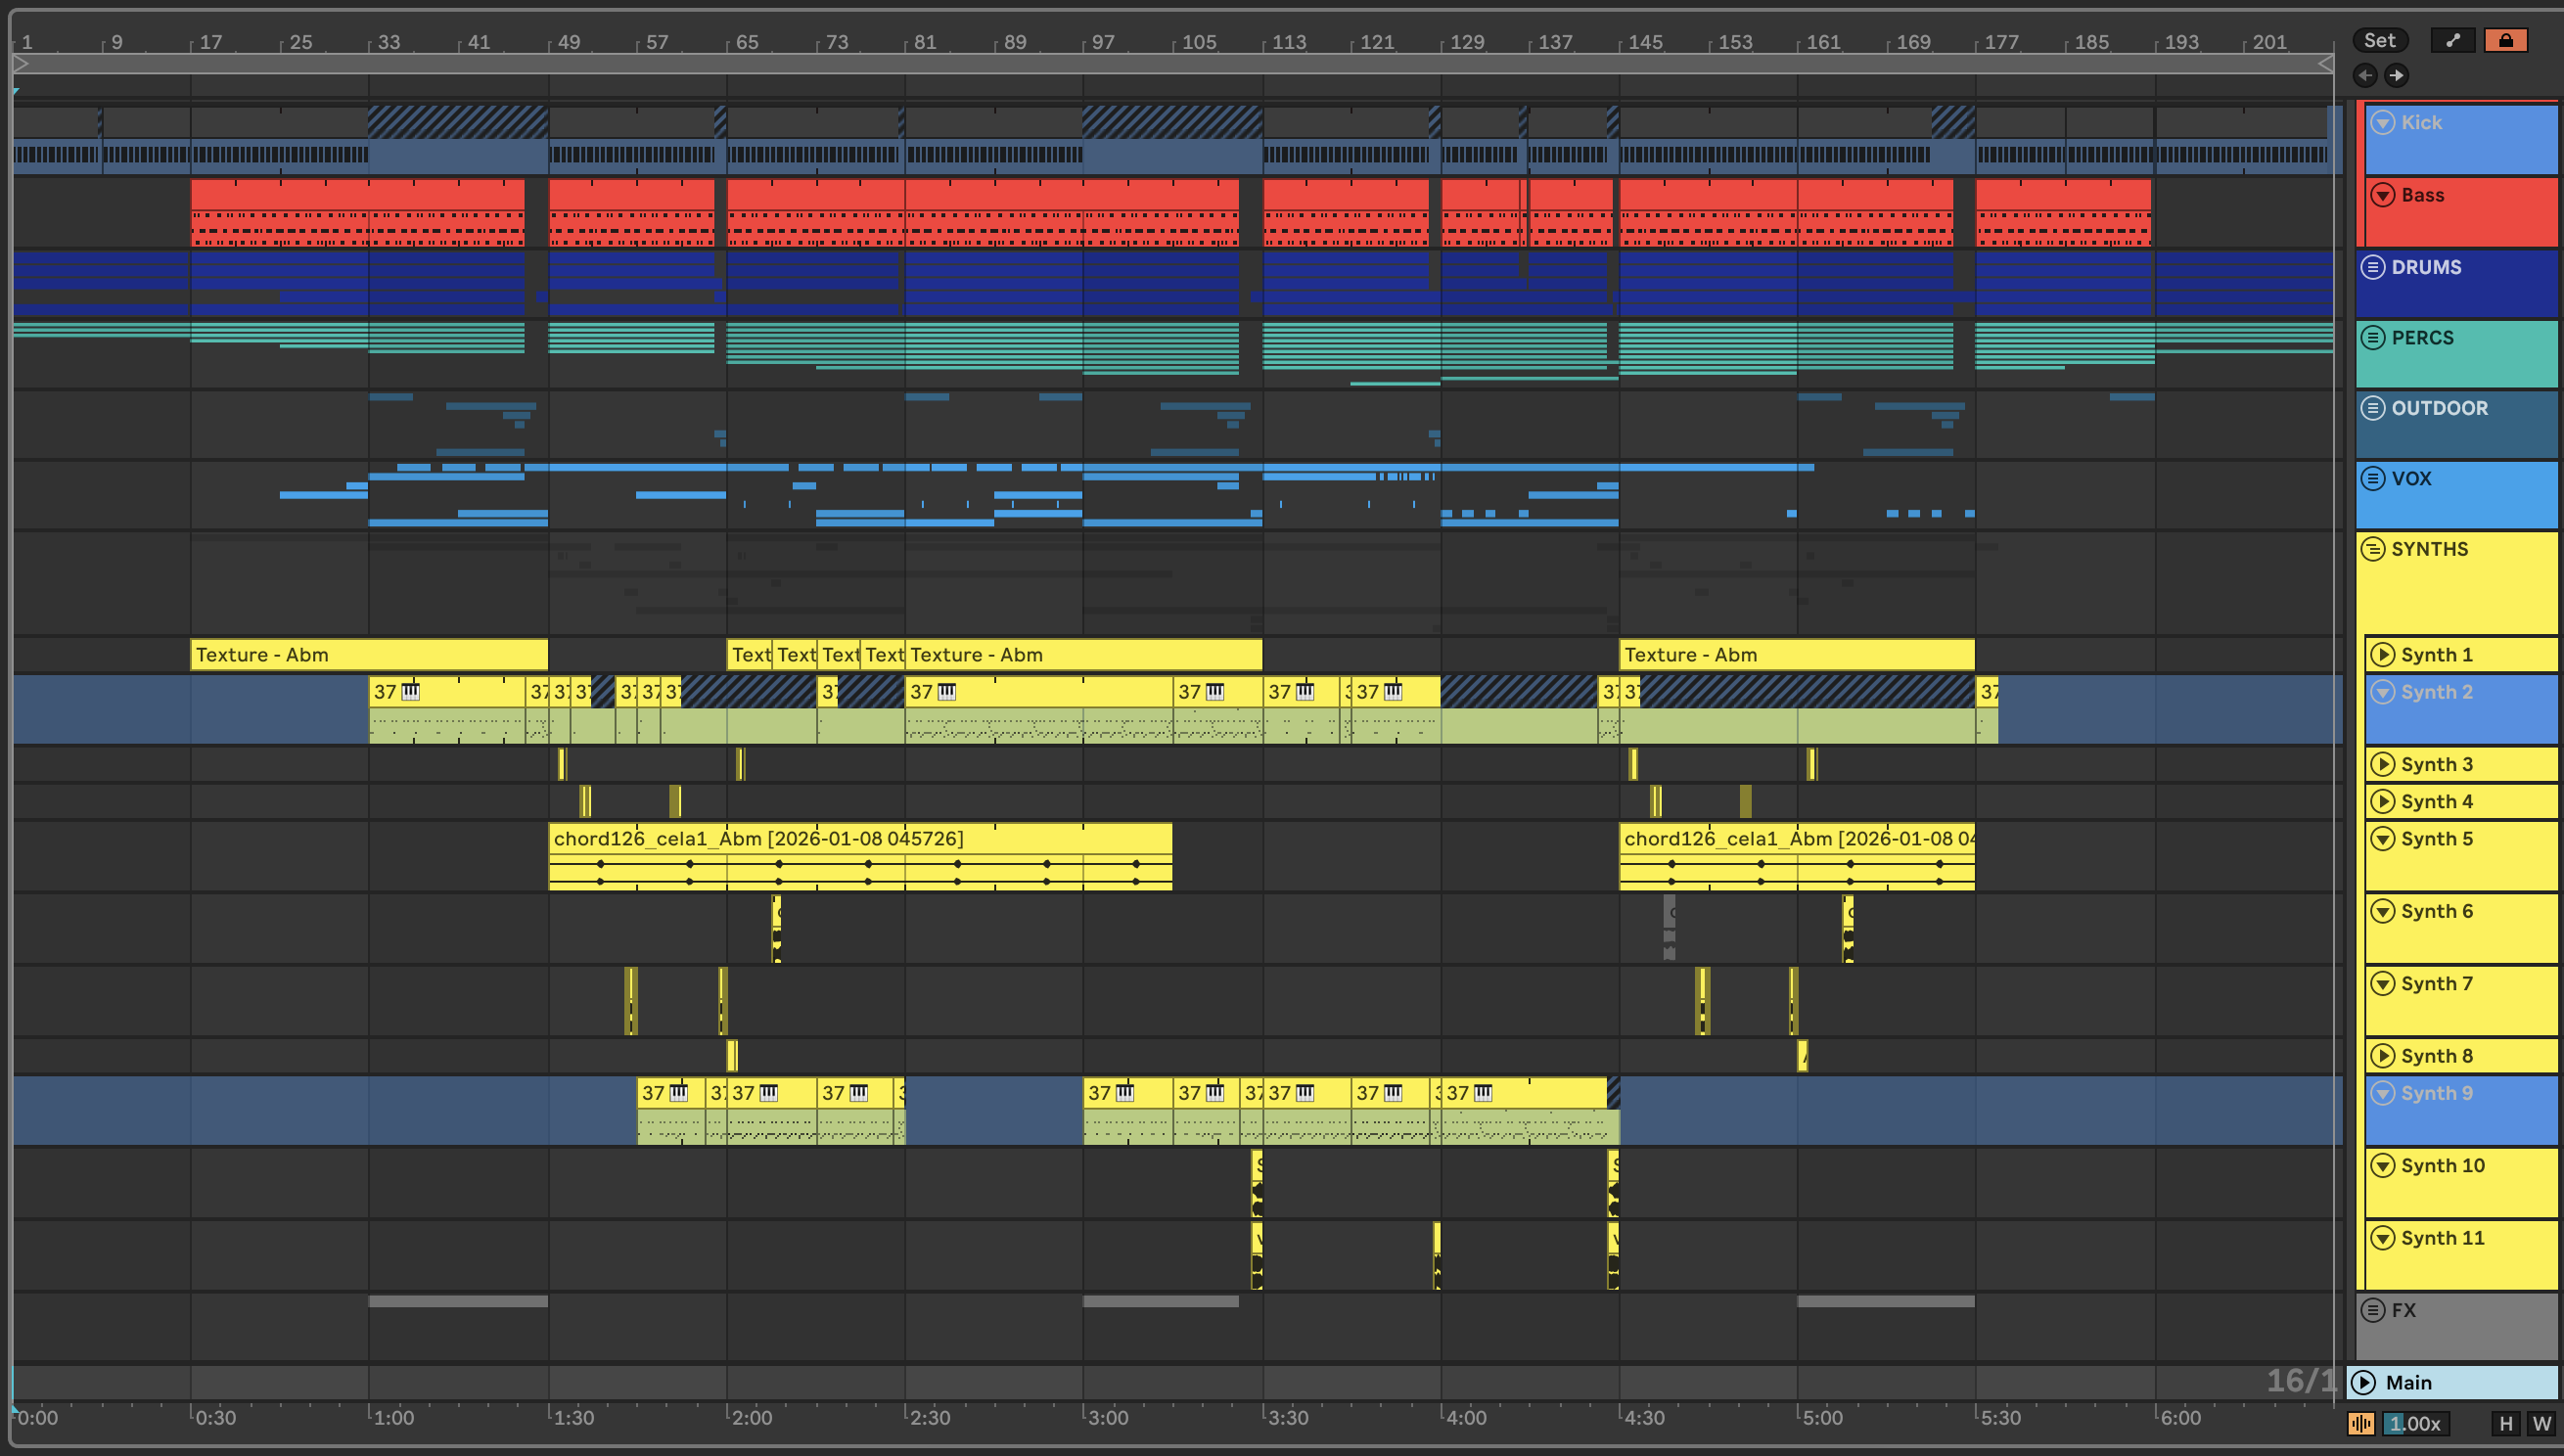This screenshot has width=2564, height=1456.
Task: Toggle the Lock Envelopes button
Action: click(2505, 40)
